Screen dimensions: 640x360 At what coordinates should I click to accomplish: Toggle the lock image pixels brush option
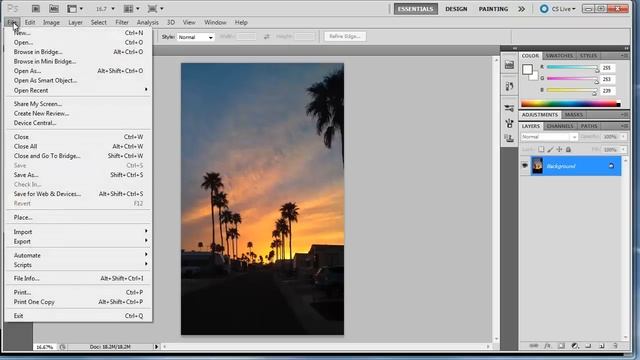[x=550, y=149]
